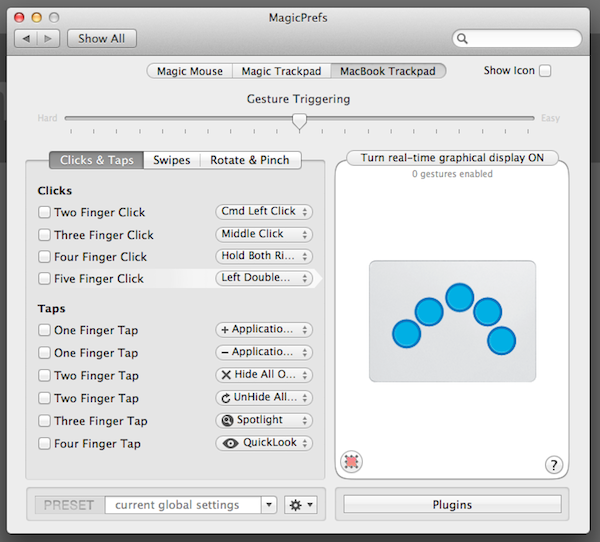Select the Clicks & Taps tab

click(96, 160)
